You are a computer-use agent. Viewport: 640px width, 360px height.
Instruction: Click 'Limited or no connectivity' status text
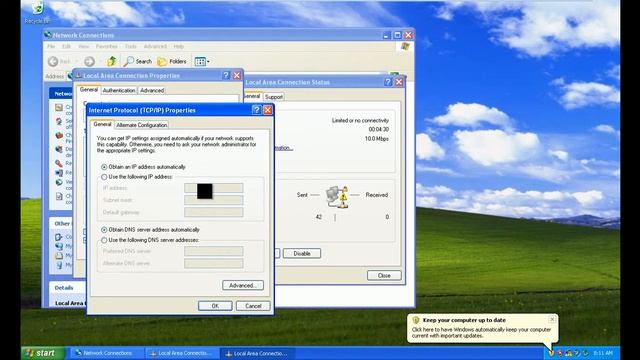tap(360, 120)
